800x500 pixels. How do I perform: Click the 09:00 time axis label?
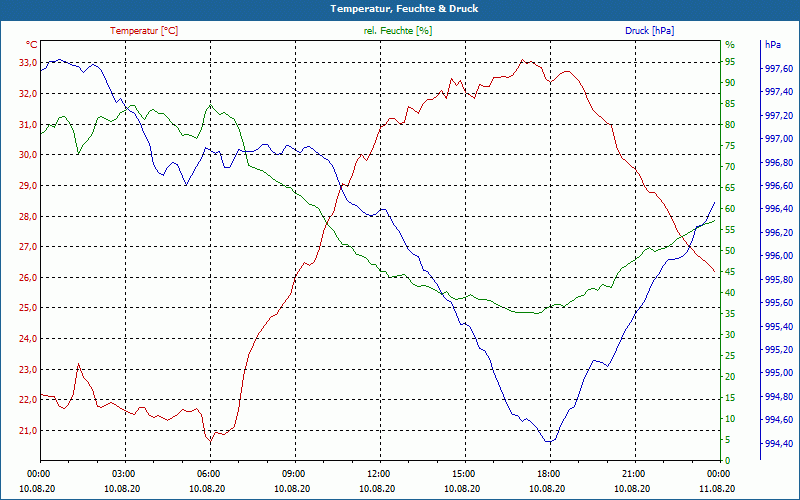pyautogui.click(x=293, y=473)
